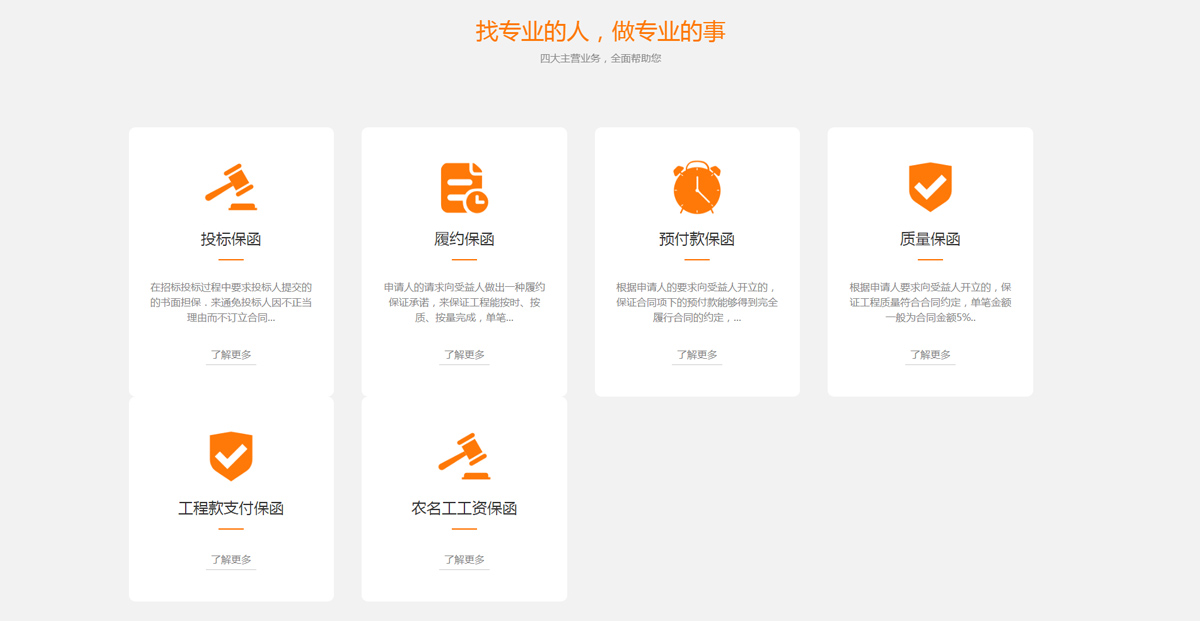Screen dimensions: 1200x621
Task: Click the 质量保函 description text
Action: pos(930,302)
